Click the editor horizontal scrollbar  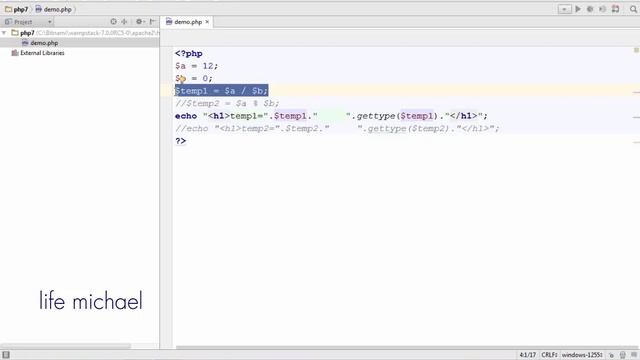click(x=406, y=348)
